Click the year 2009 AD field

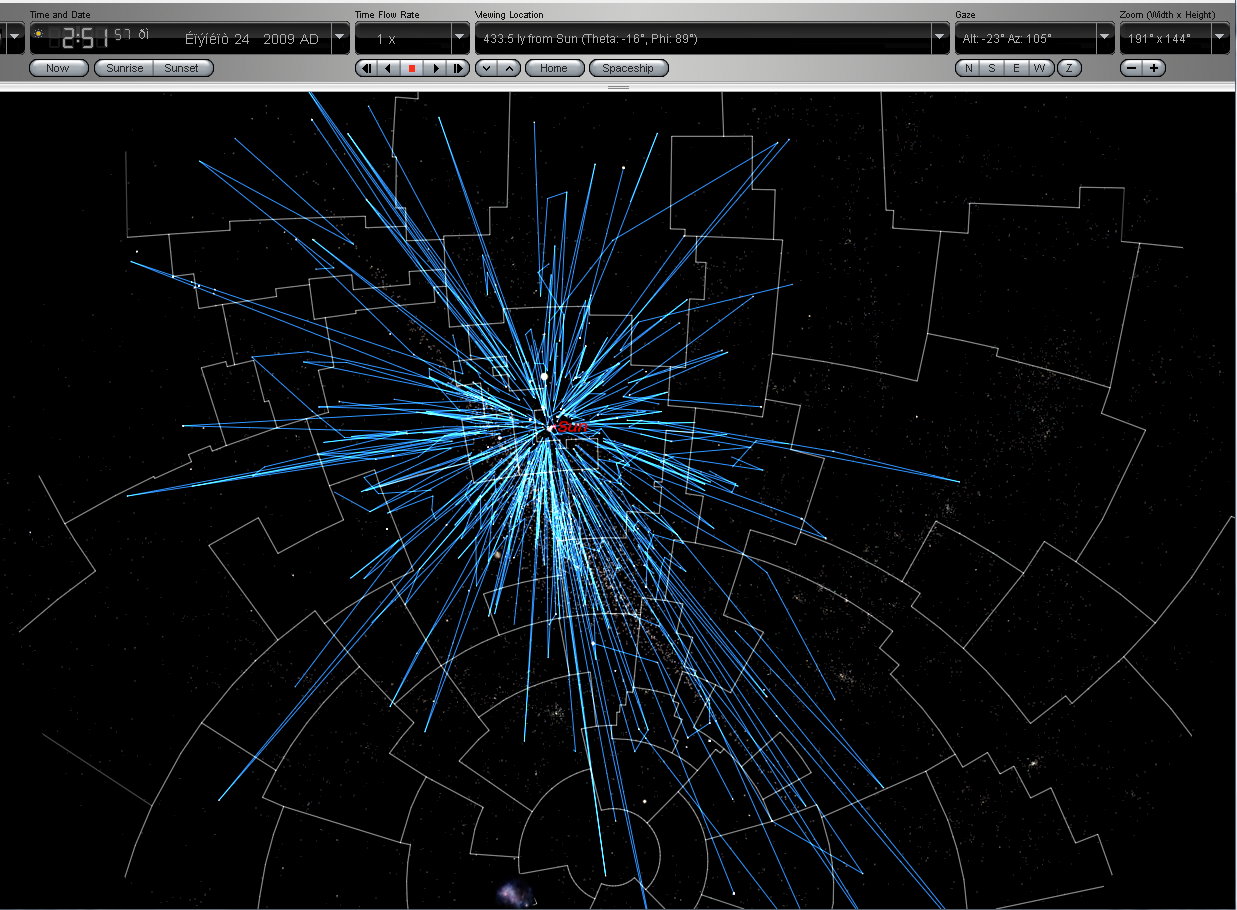(290, 39)
